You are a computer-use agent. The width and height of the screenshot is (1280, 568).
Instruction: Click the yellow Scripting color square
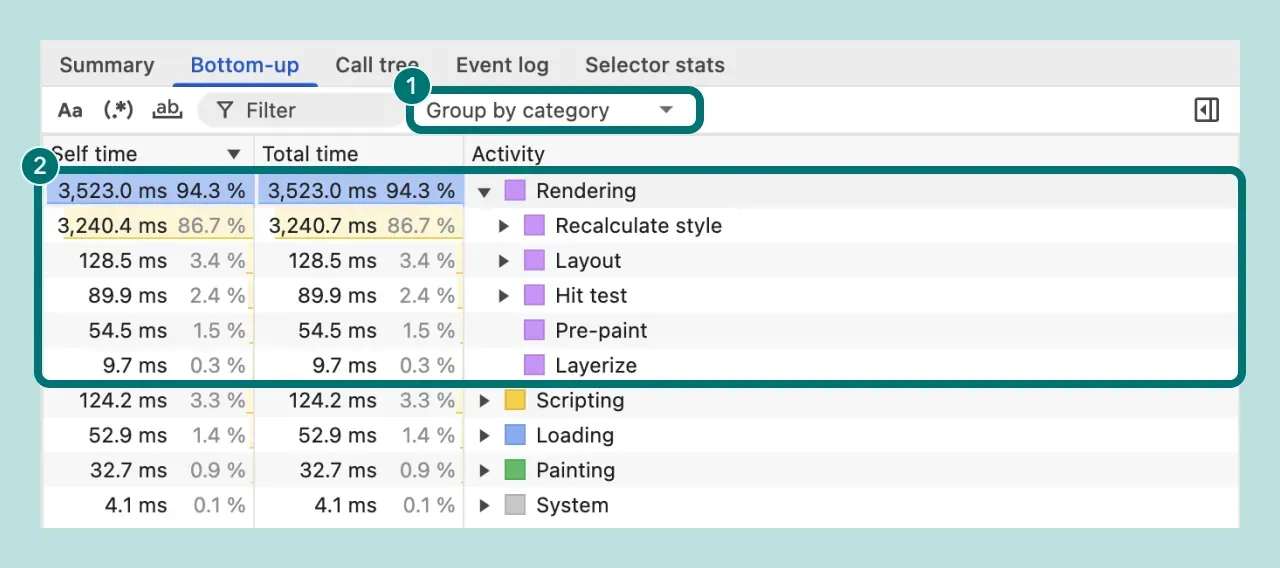coord(515,401)
